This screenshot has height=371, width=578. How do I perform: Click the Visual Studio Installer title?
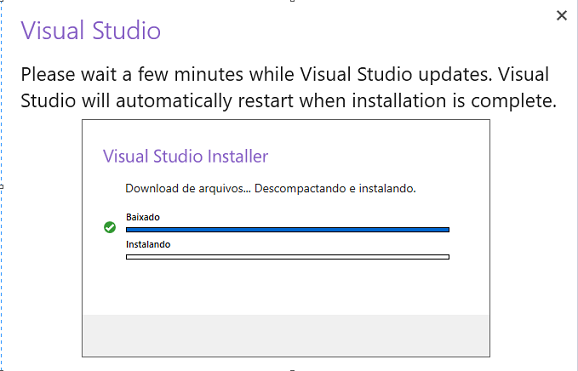coord(185,156)
